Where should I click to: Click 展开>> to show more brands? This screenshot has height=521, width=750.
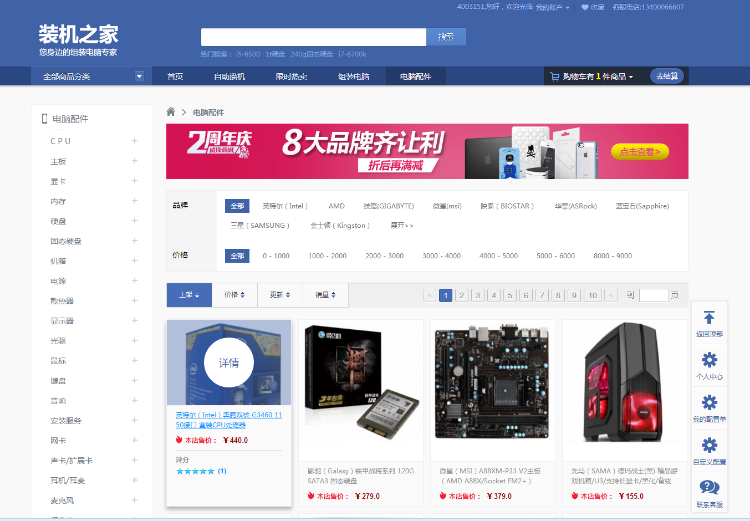(x=401, y=225)
